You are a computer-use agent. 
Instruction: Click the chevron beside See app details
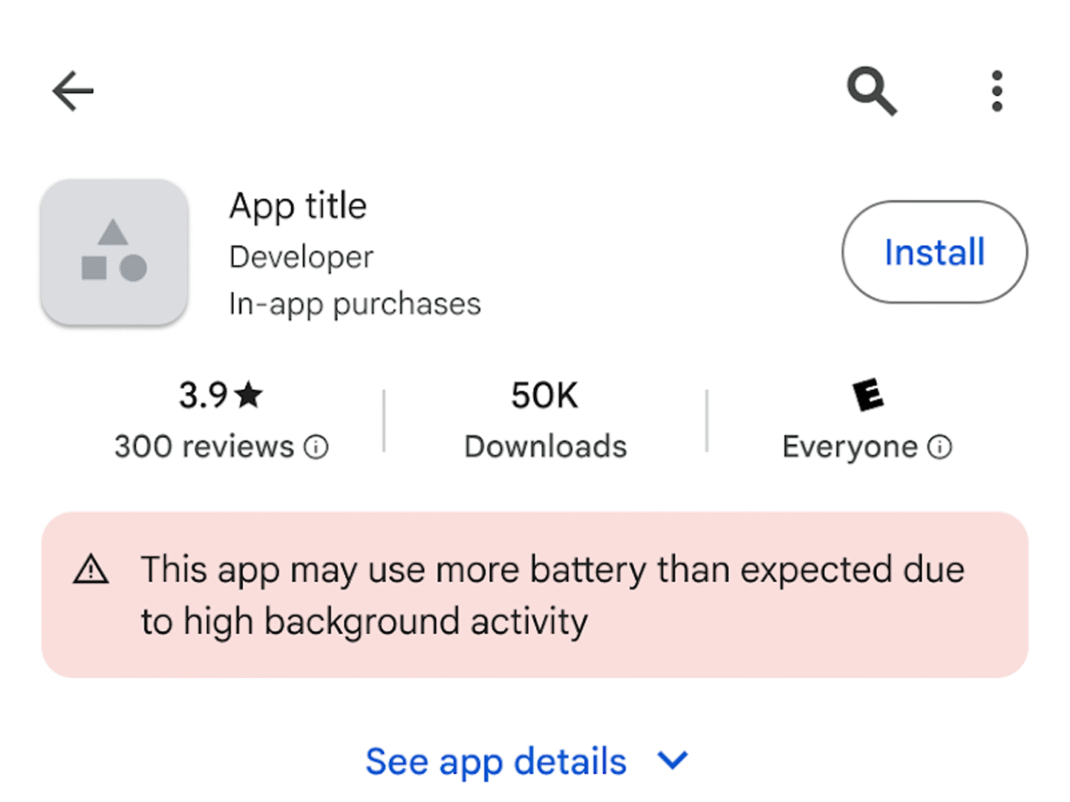(671, 761)
